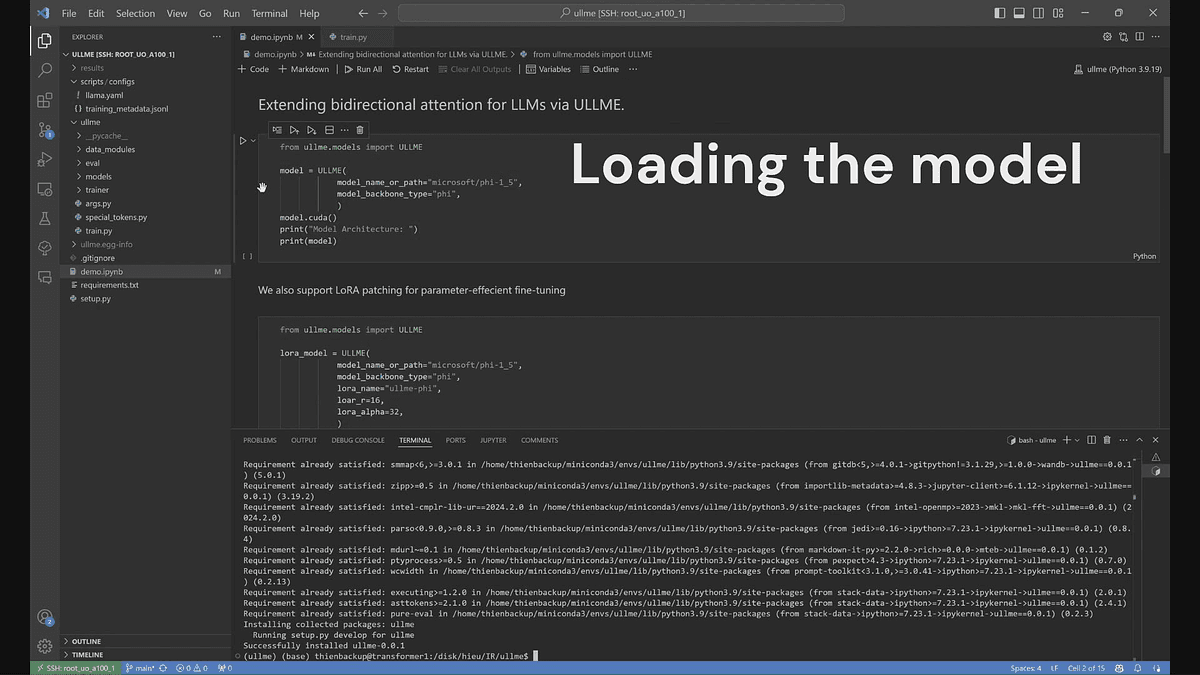Open the new terminal launch profile dropdown
The width and height of the screenshot is (1200, 675).
pos(1076,440)
